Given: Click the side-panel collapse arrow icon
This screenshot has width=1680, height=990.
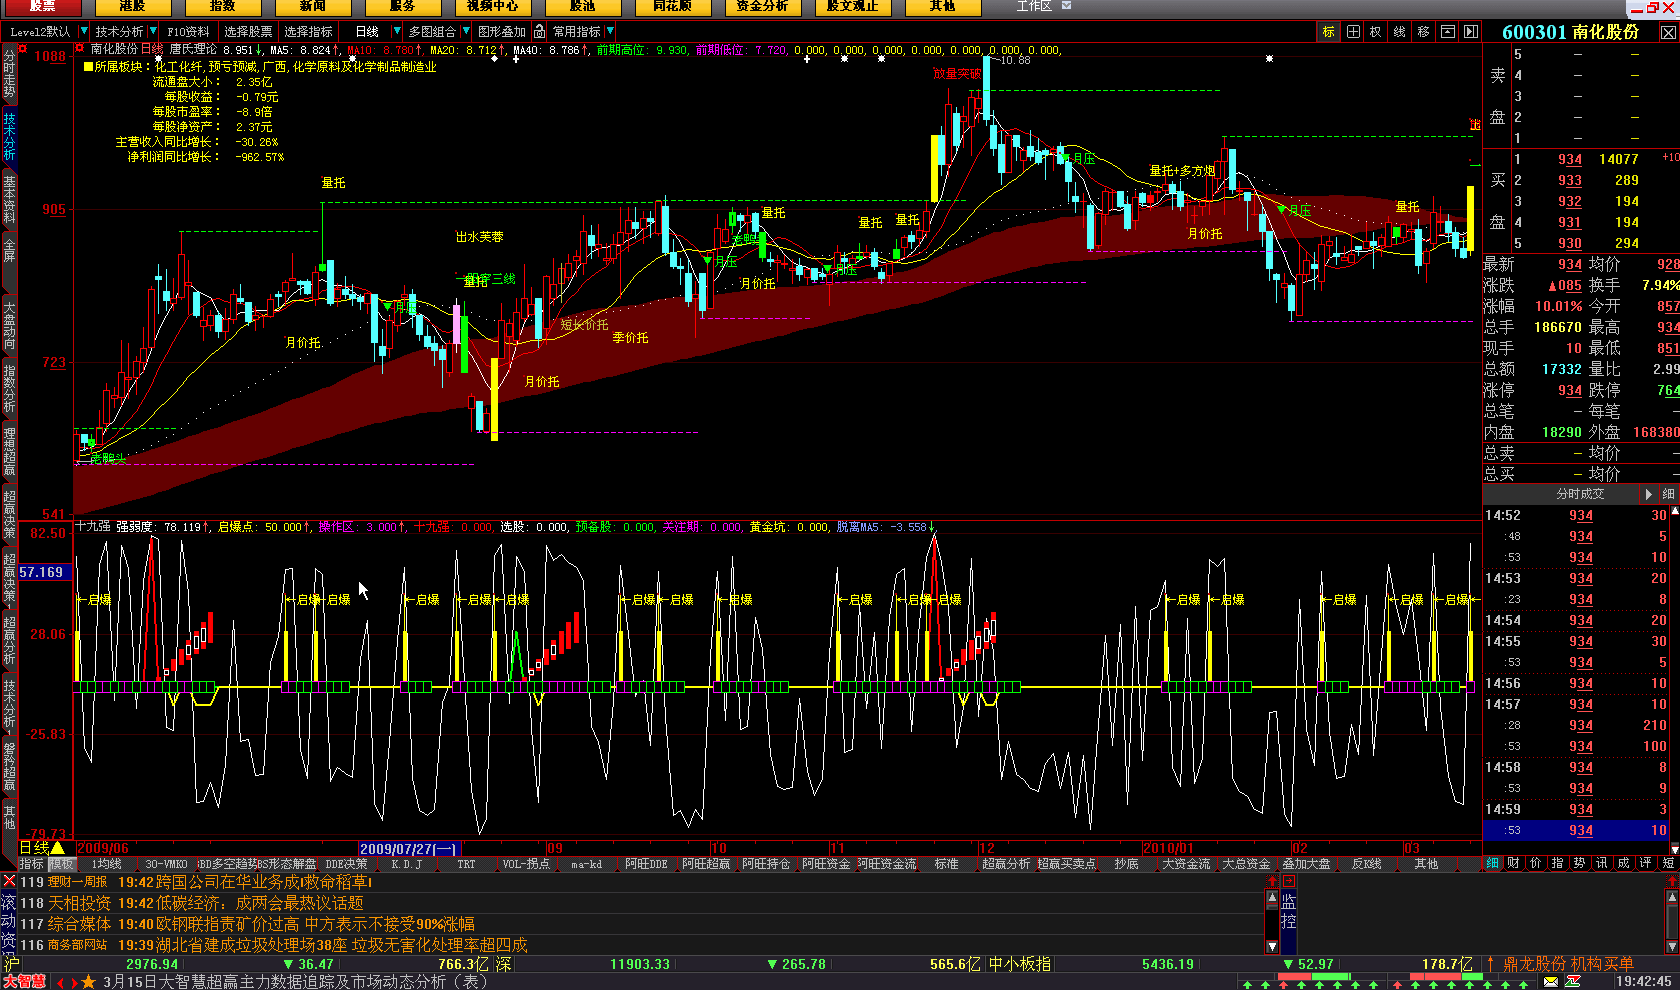Looking at the screenshot, I should 1471,32.
